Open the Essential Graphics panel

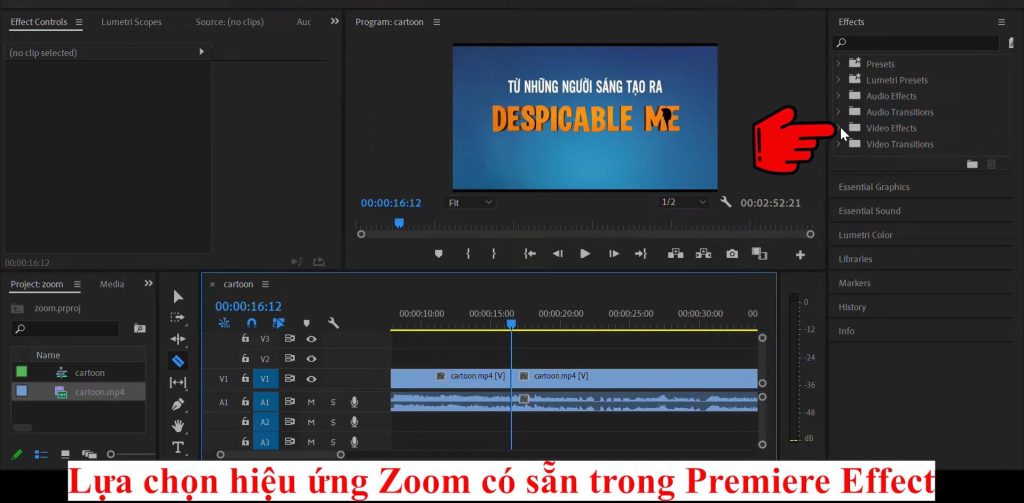(x=874, y=187)
